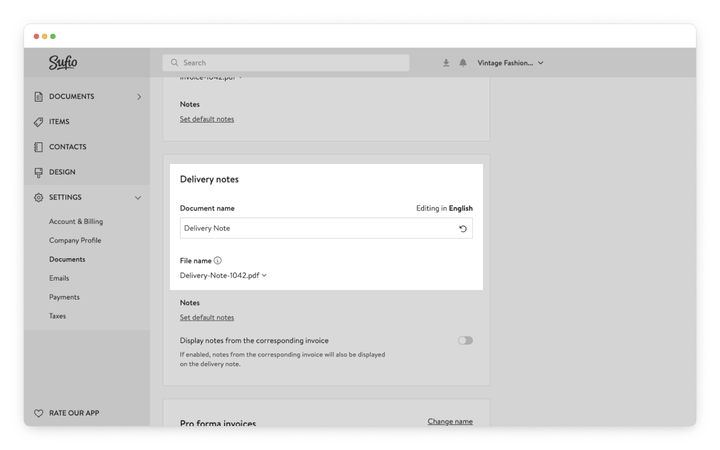
Task: Click Set default notes in Delivery notes
Action: coord(207,317)
